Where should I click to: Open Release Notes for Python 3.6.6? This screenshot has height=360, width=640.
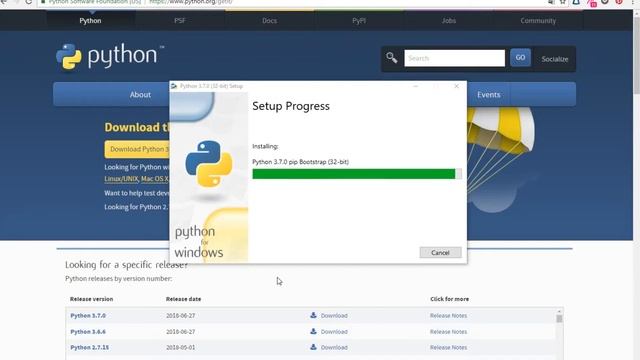[x=448, y=331]
